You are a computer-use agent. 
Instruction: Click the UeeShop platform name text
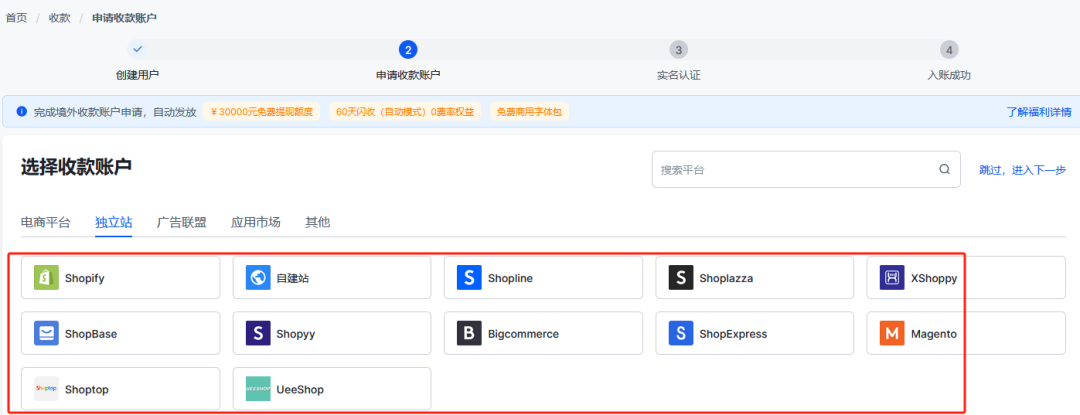(x=300, y=390)
